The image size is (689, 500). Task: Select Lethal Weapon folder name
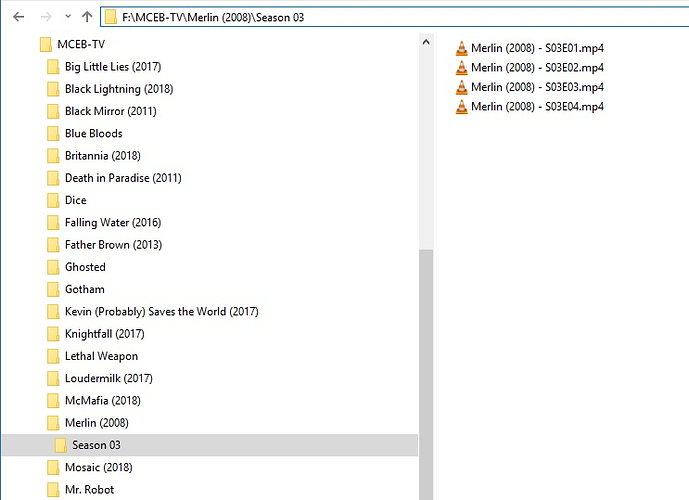point(102,356)
